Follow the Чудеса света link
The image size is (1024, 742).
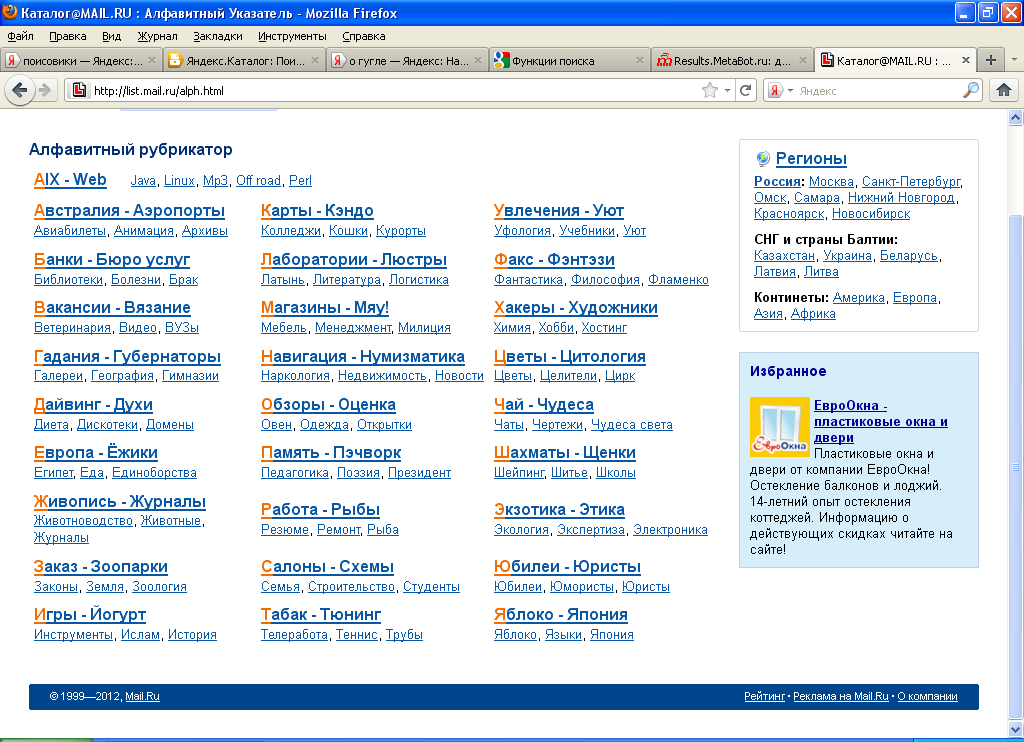coord(632,425)
